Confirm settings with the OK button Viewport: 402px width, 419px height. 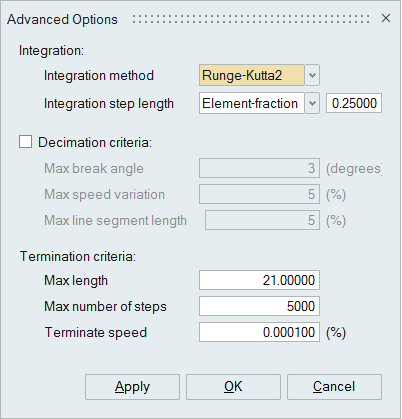(233, 387)
